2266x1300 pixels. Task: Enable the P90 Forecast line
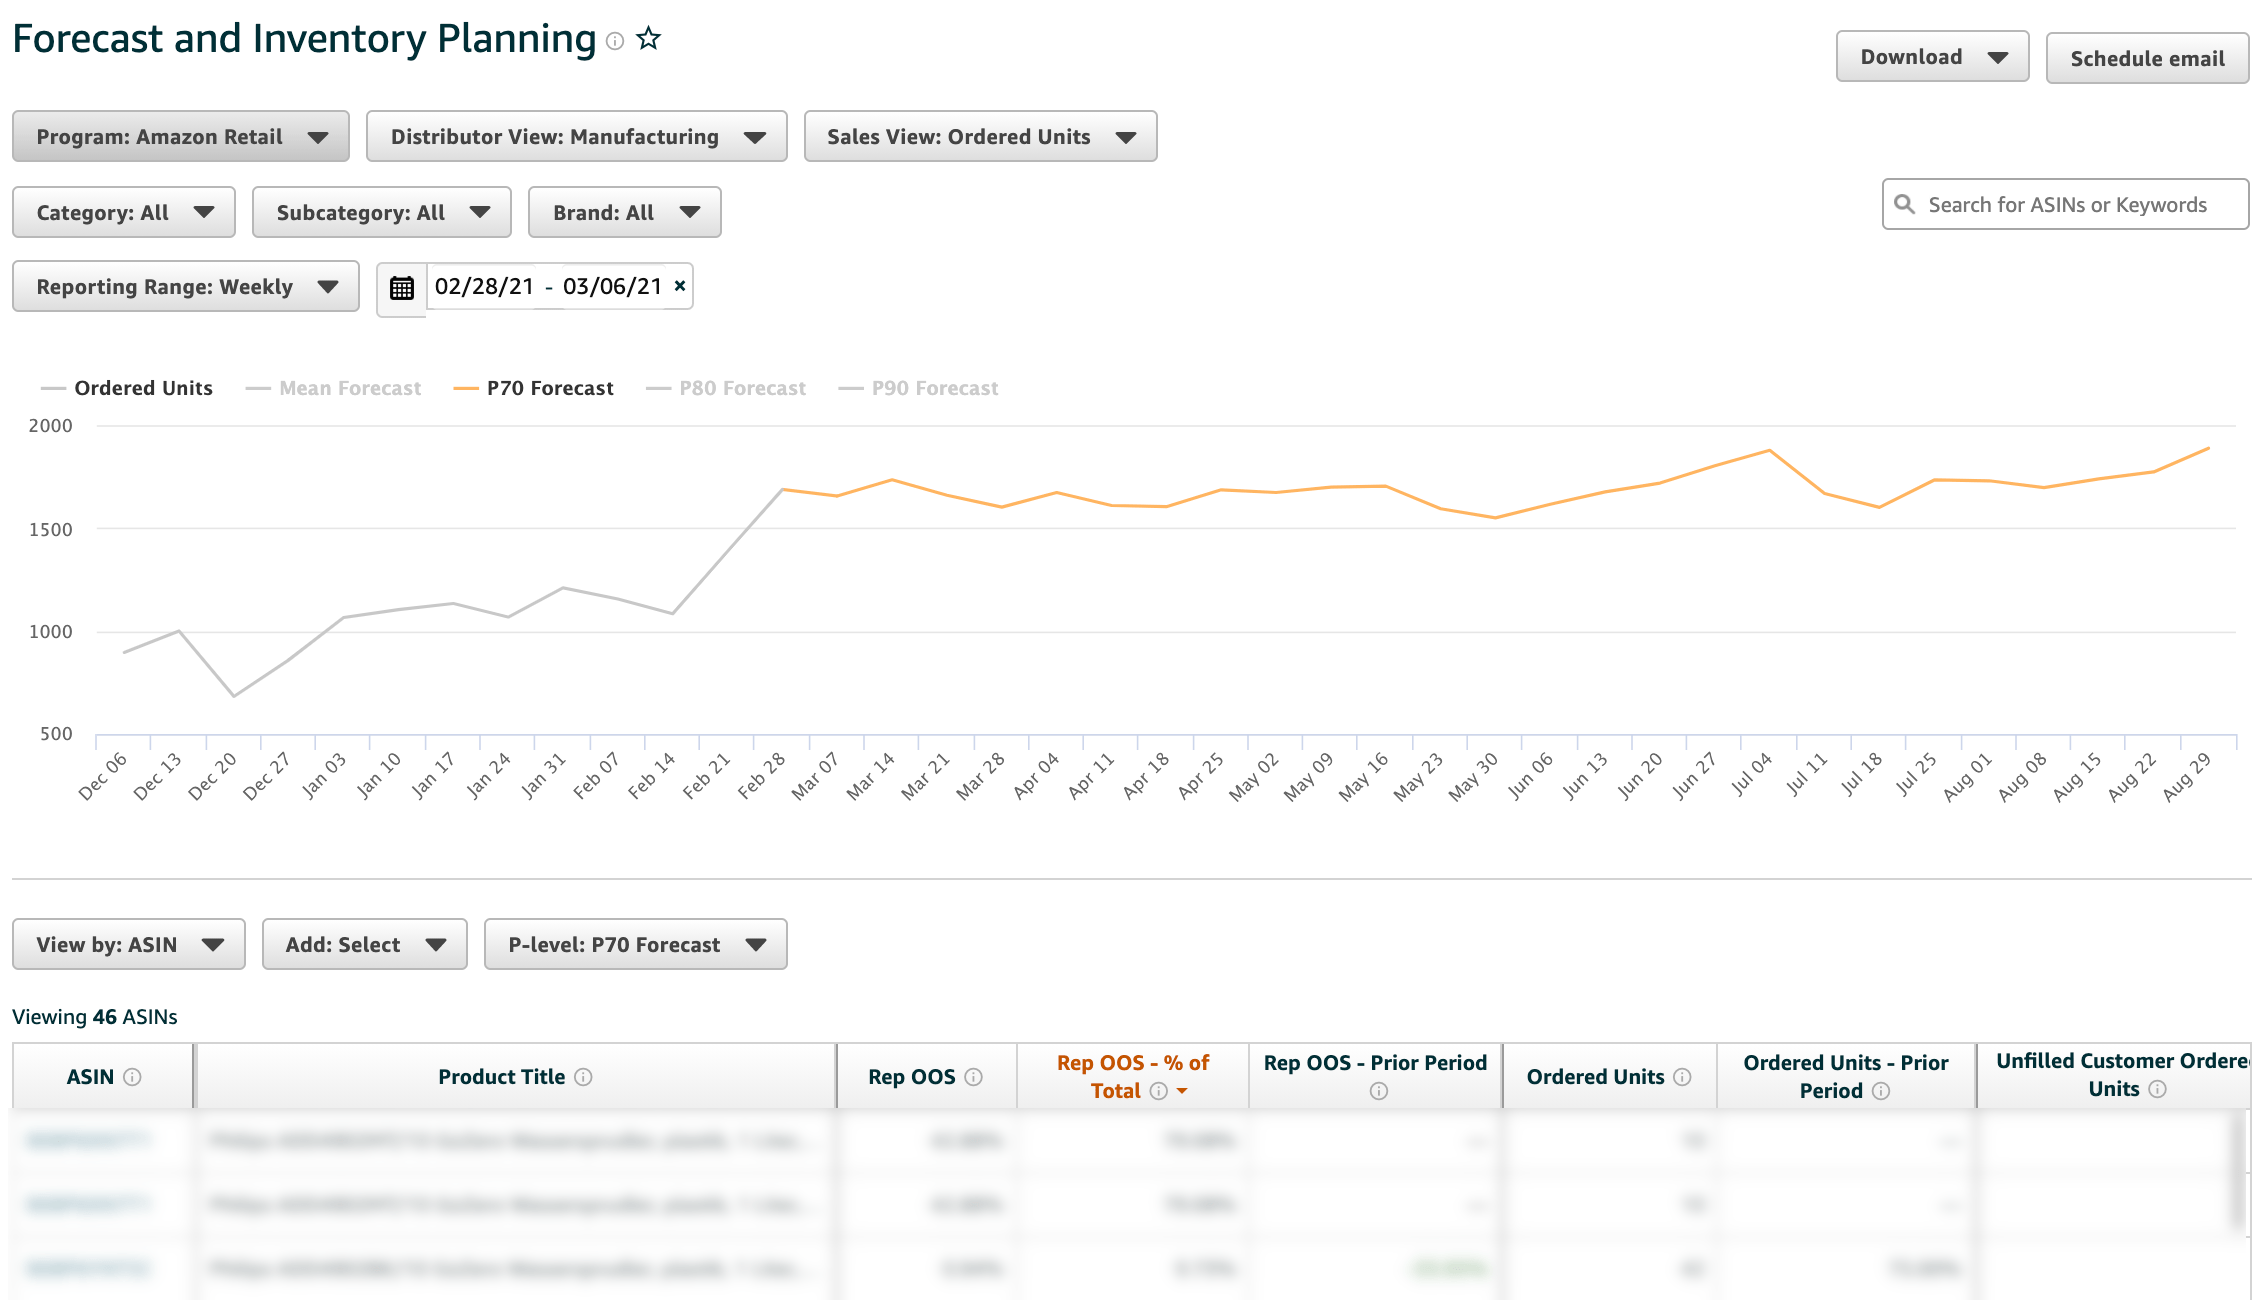[934, 388]
